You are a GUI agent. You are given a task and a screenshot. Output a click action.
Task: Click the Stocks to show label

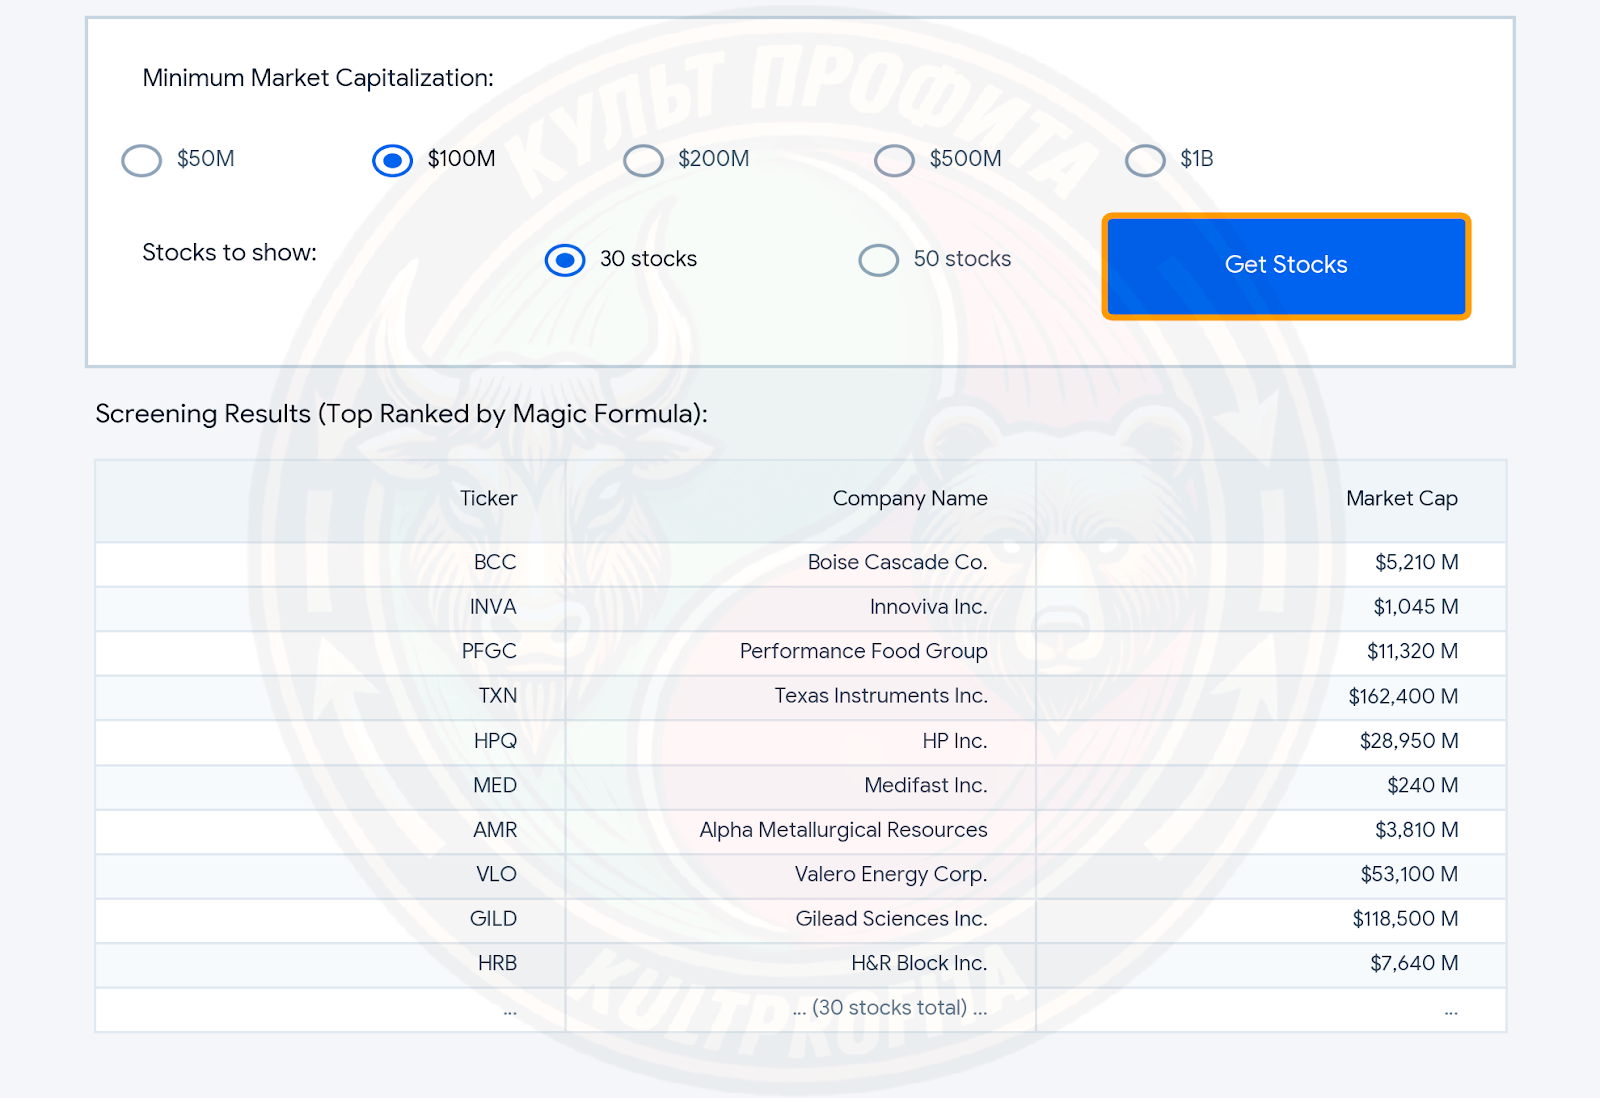tap(229, 252)
